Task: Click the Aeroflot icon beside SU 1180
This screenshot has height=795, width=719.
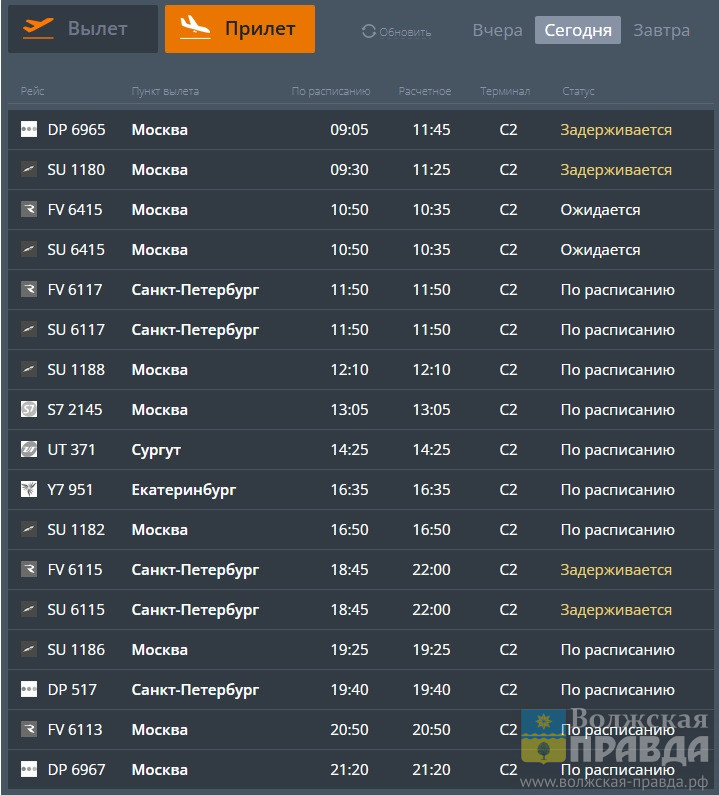Action: coord(28,169)
